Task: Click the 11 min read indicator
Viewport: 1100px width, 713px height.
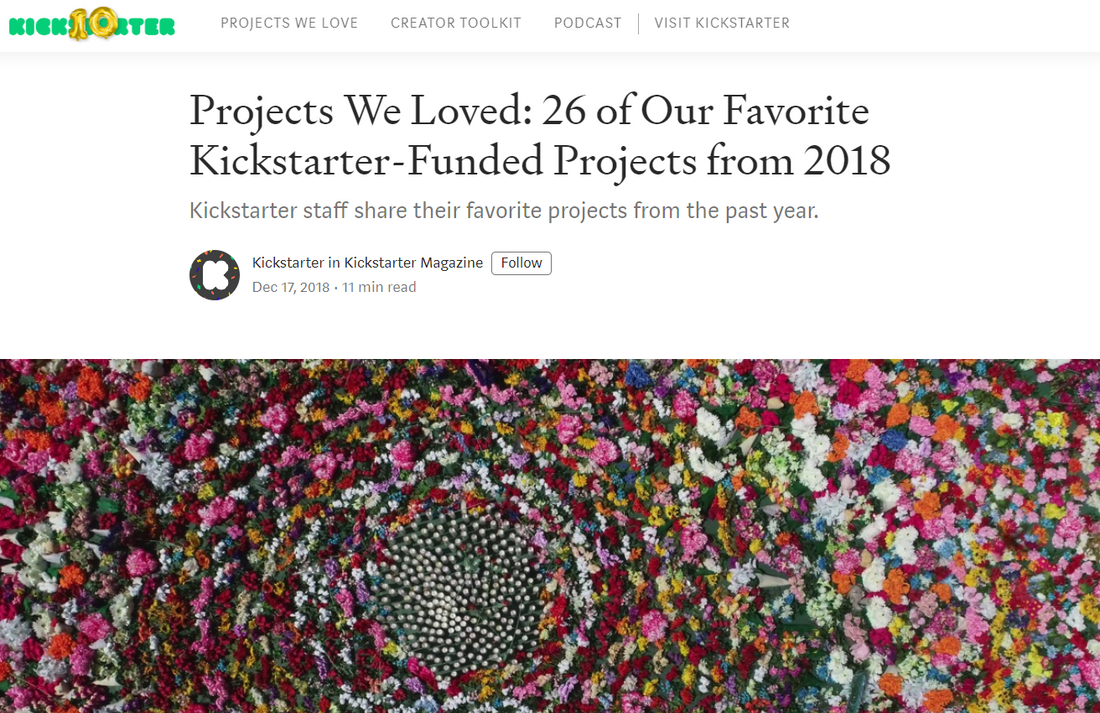Action: pos(379,287)
